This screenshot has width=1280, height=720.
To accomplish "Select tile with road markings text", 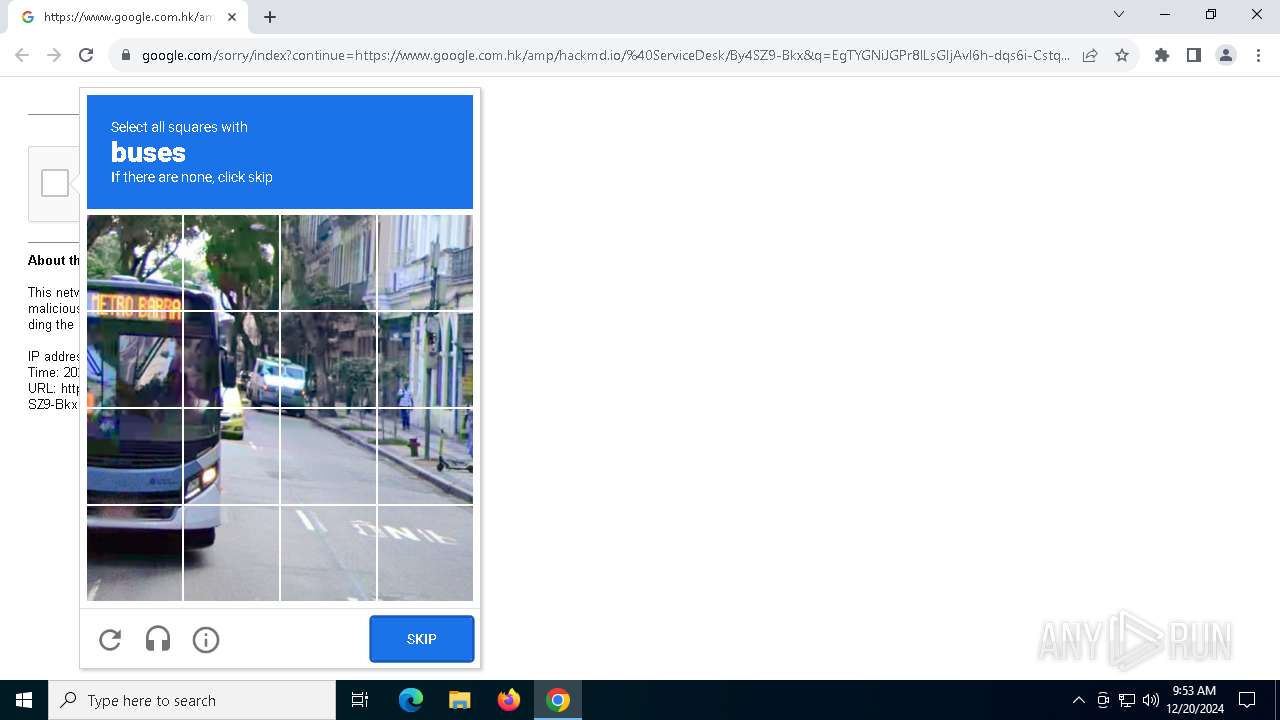I will point(425,553).
